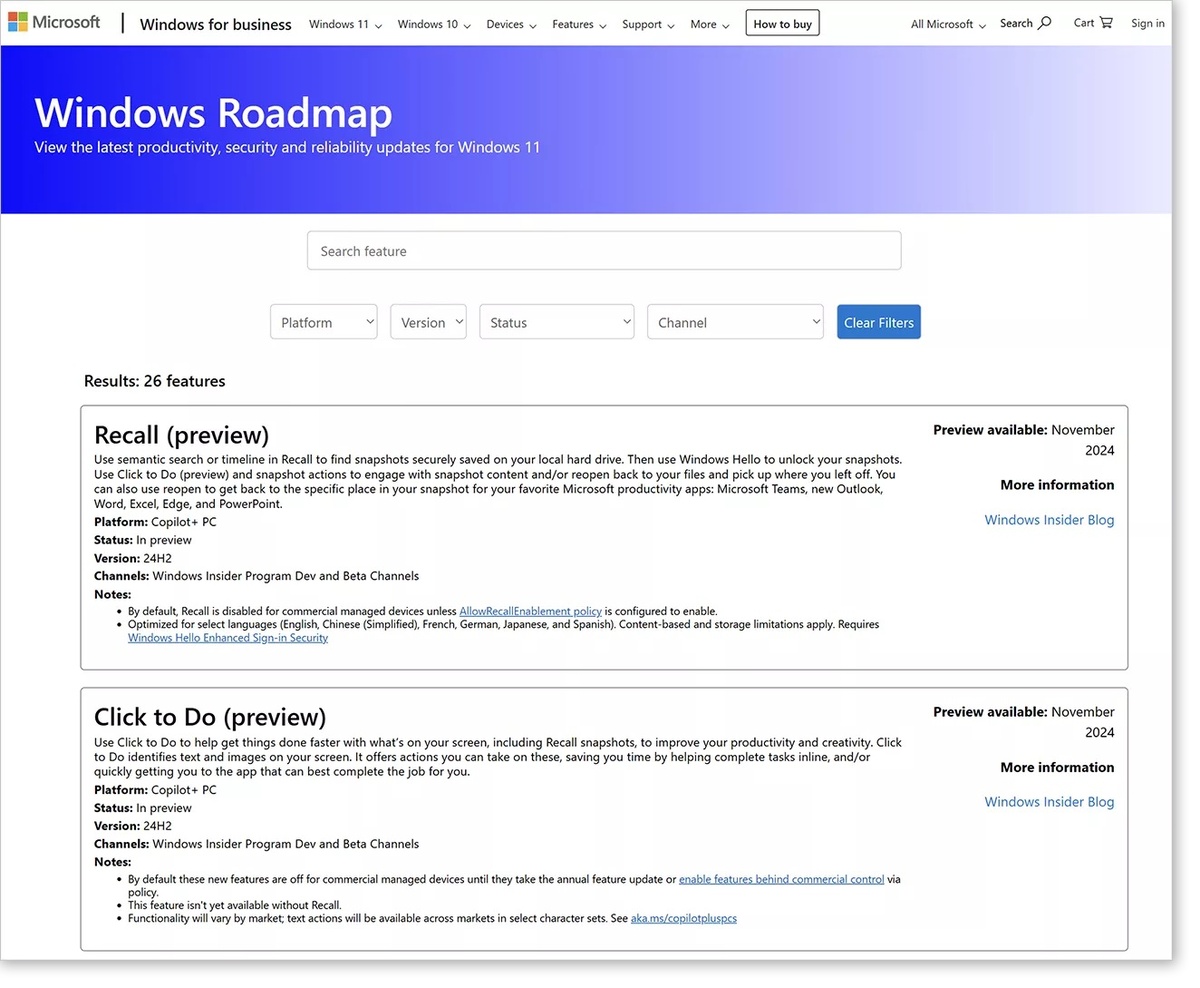Open Windows Insider Blog link for Click to Do
This screenshot has height=988, width=1200.
[x=1049, y=802]
